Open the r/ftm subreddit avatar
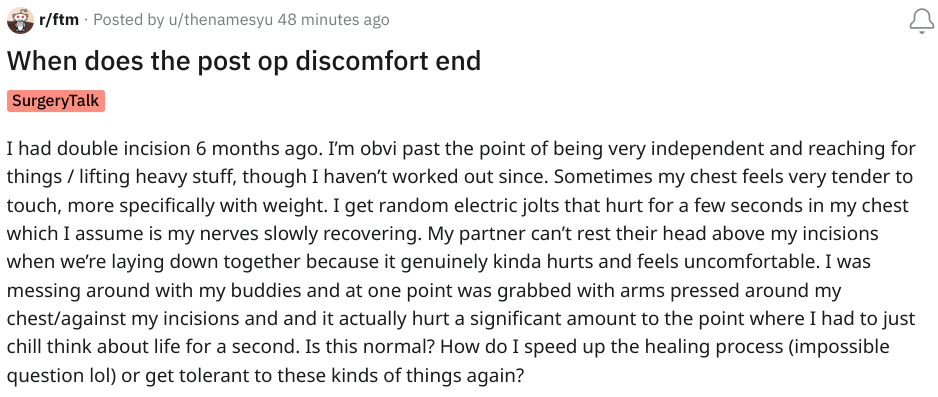Screen dimensions: 938x397 20,21
